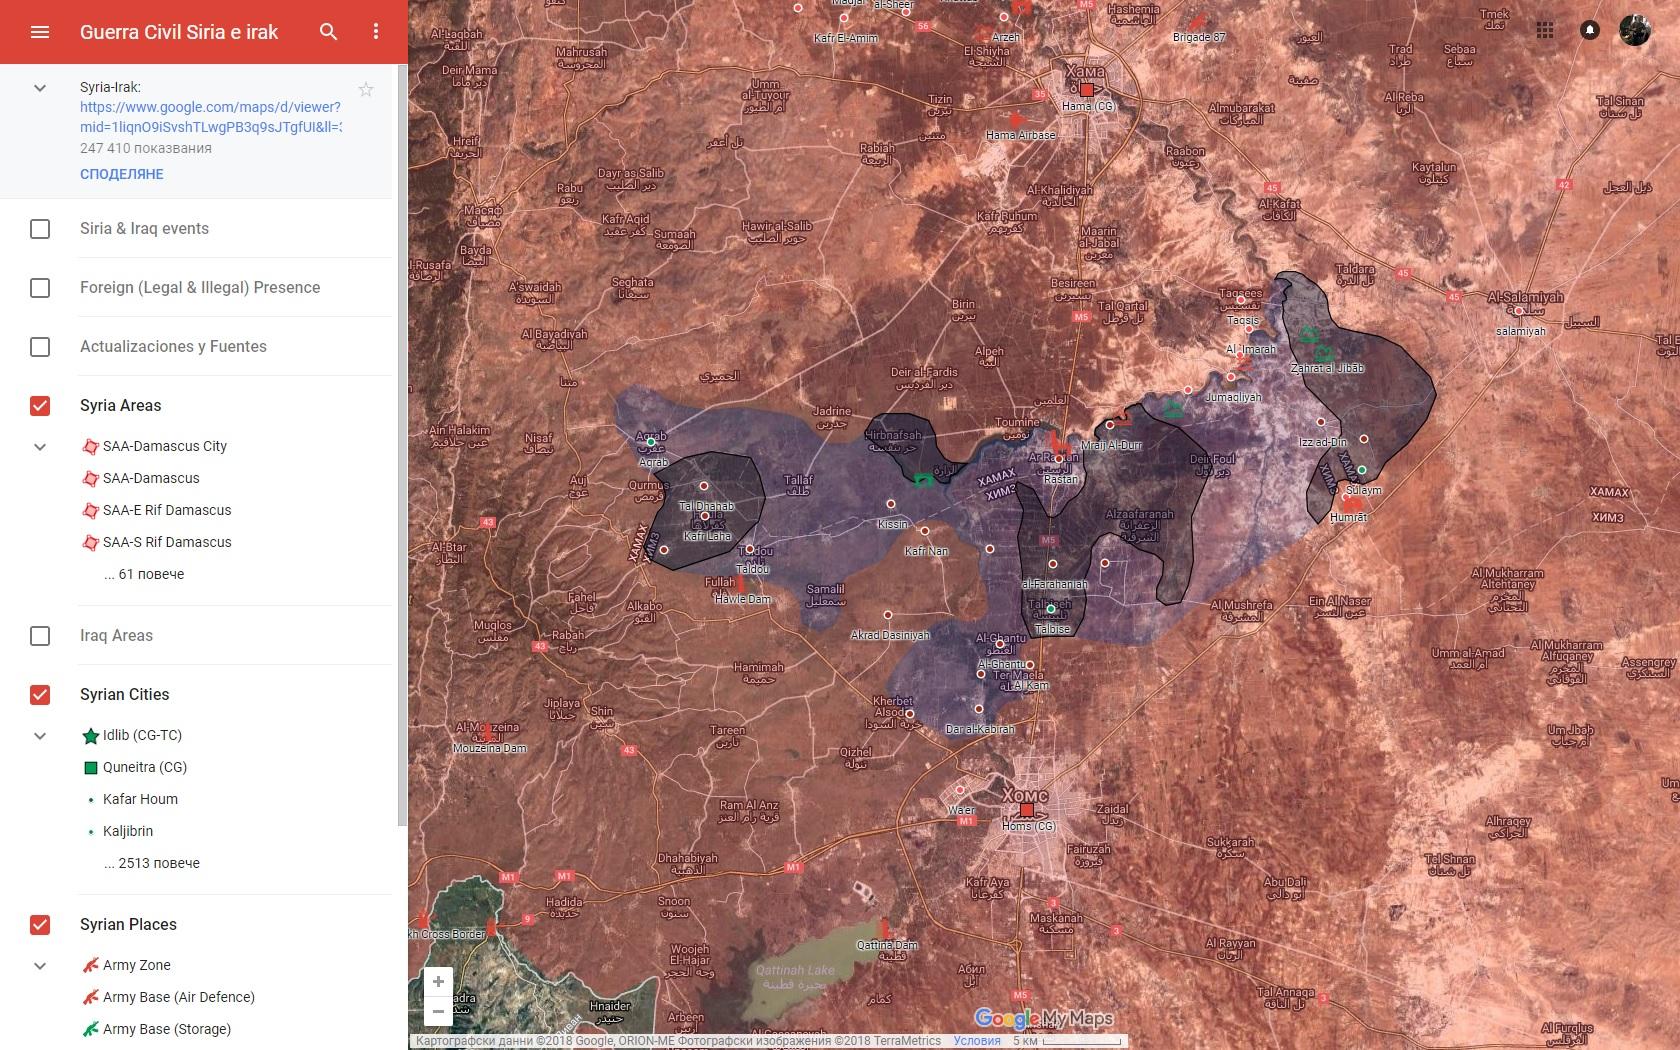The height and width of the screenshot is (1050, 1680).
Task: Open the three-dot more options menu
Action: [x=376, y=32]
